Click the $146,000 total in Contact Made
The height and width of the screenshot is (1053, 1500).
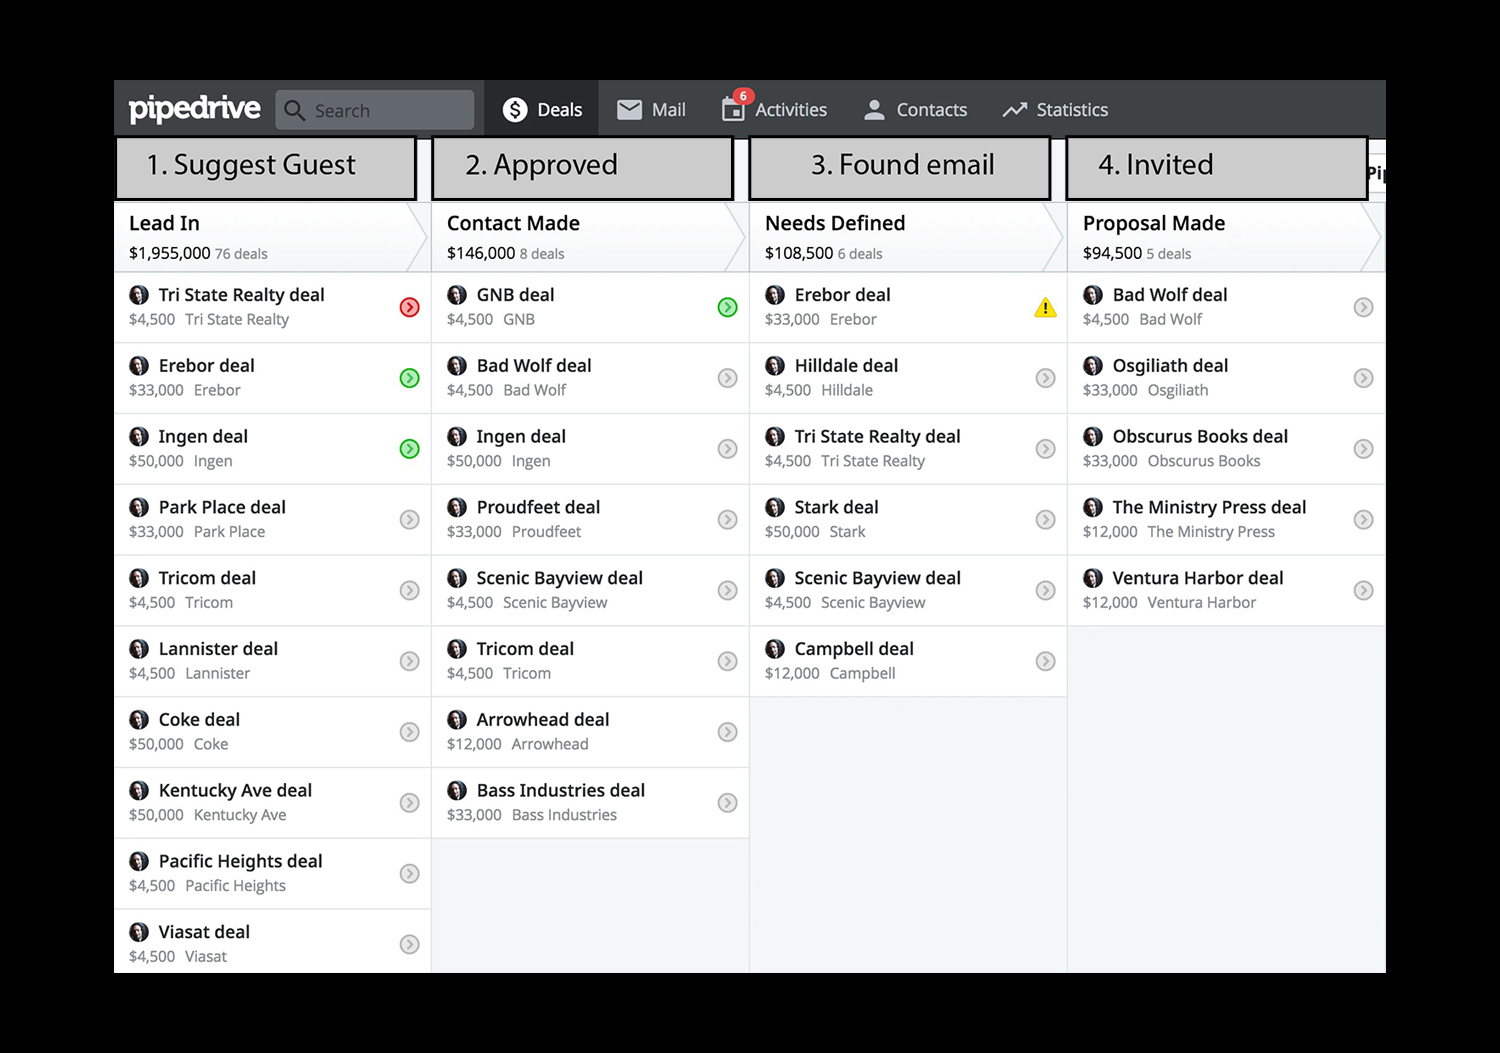(481, 253)
